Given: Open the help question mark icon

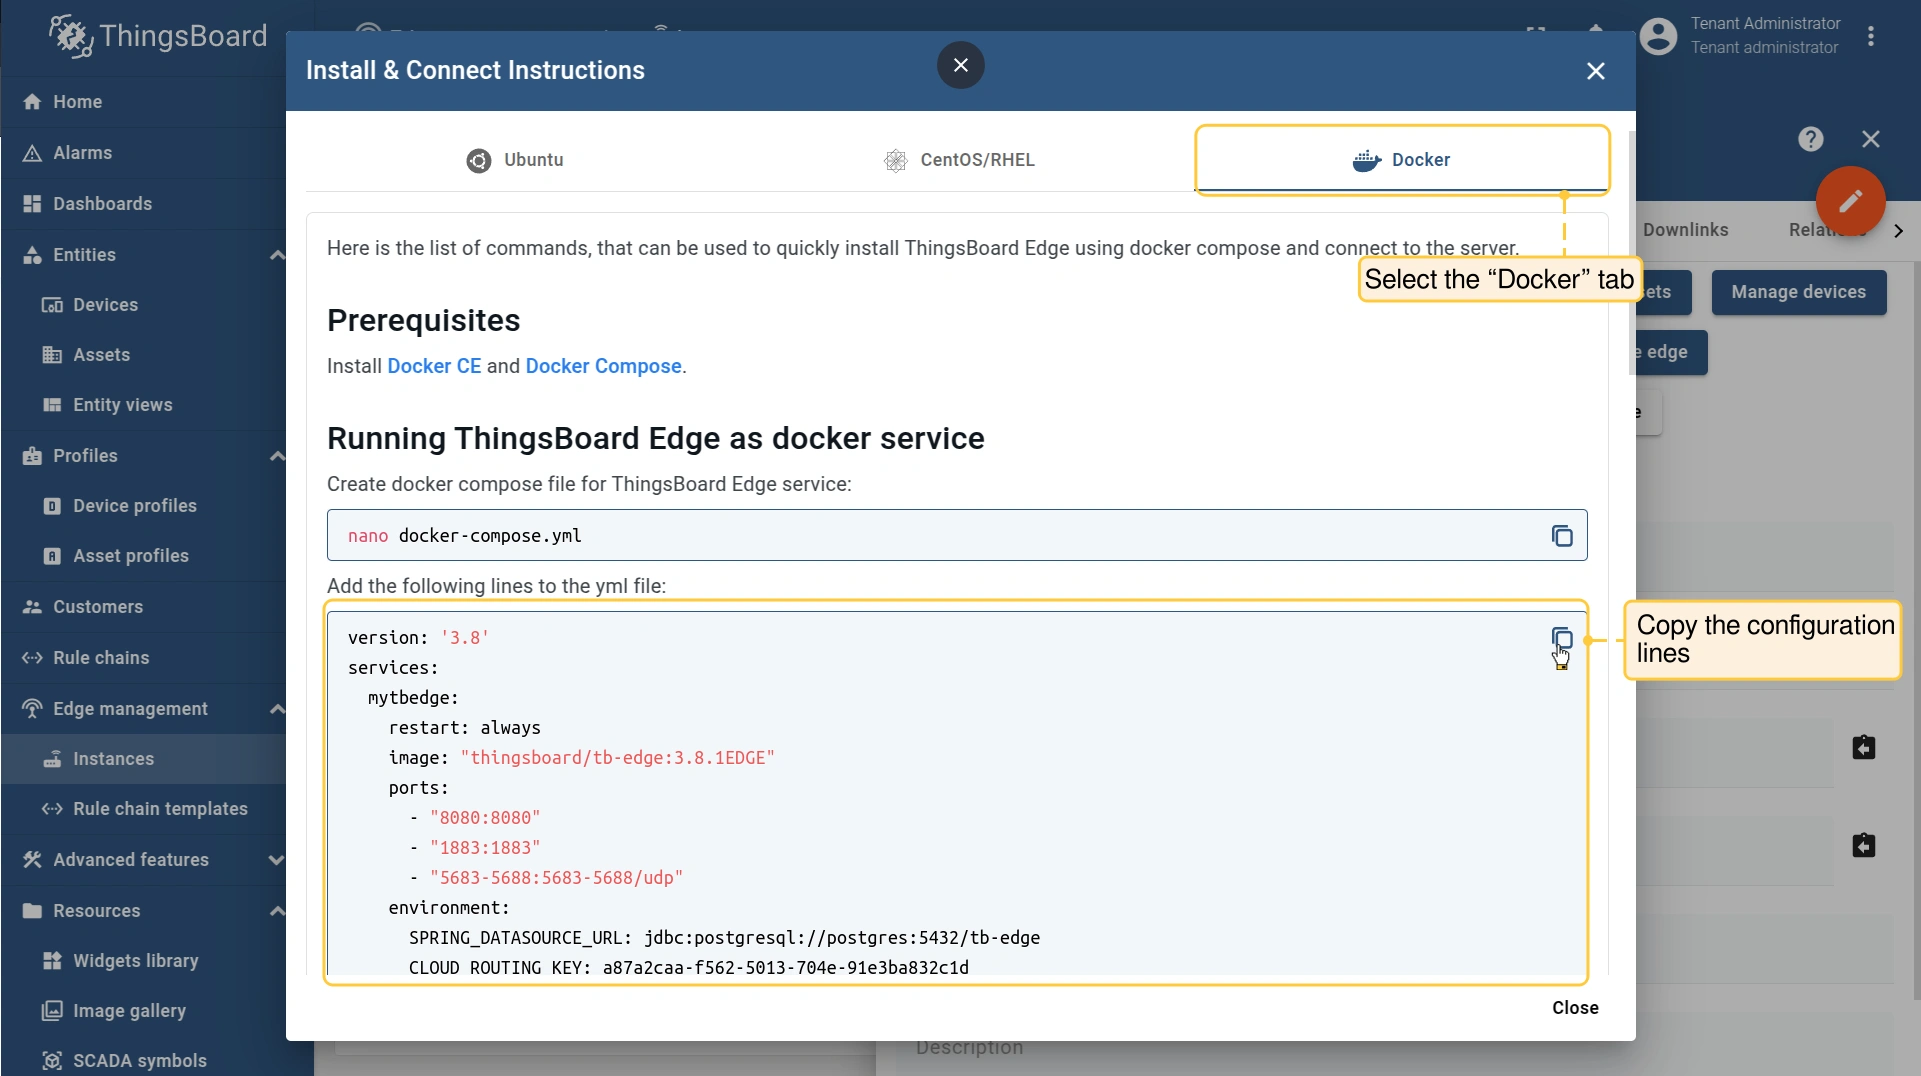Looking at the screenshot, I should coord(1810,139).
